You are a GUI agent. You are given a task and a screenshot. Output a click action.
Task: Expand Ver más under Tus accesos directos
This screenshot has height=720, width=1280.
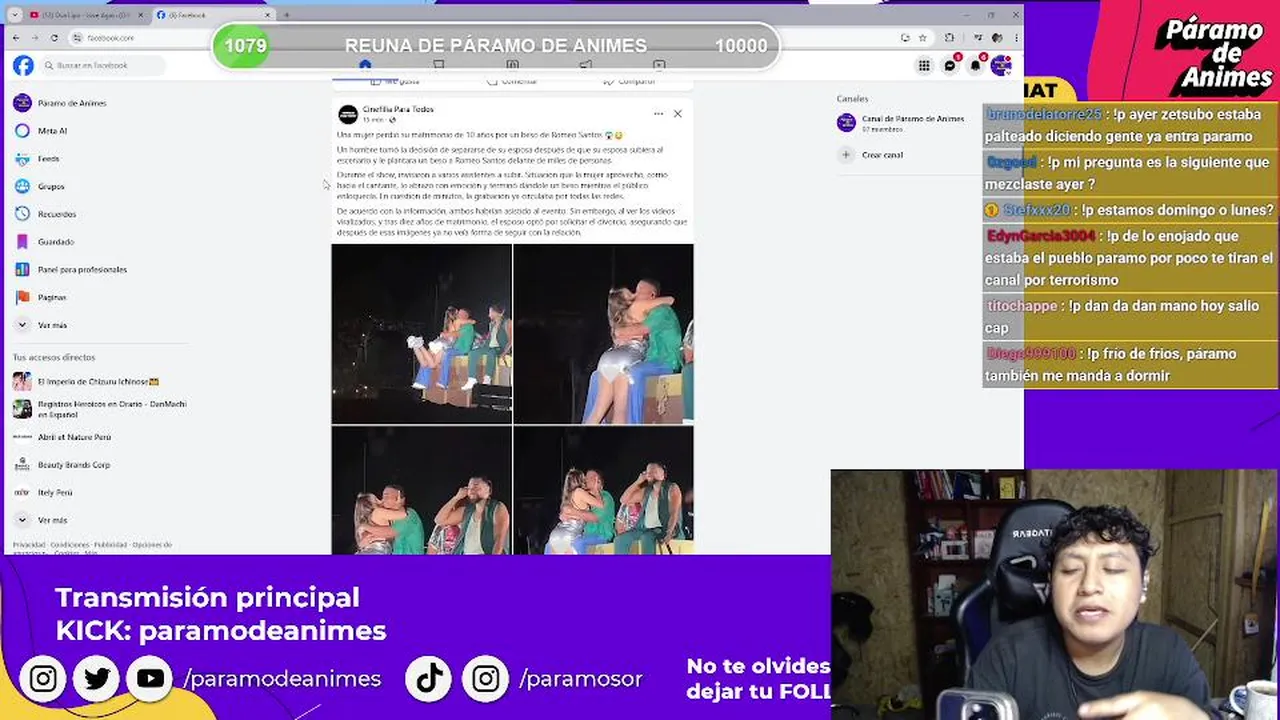pos(41,520)
